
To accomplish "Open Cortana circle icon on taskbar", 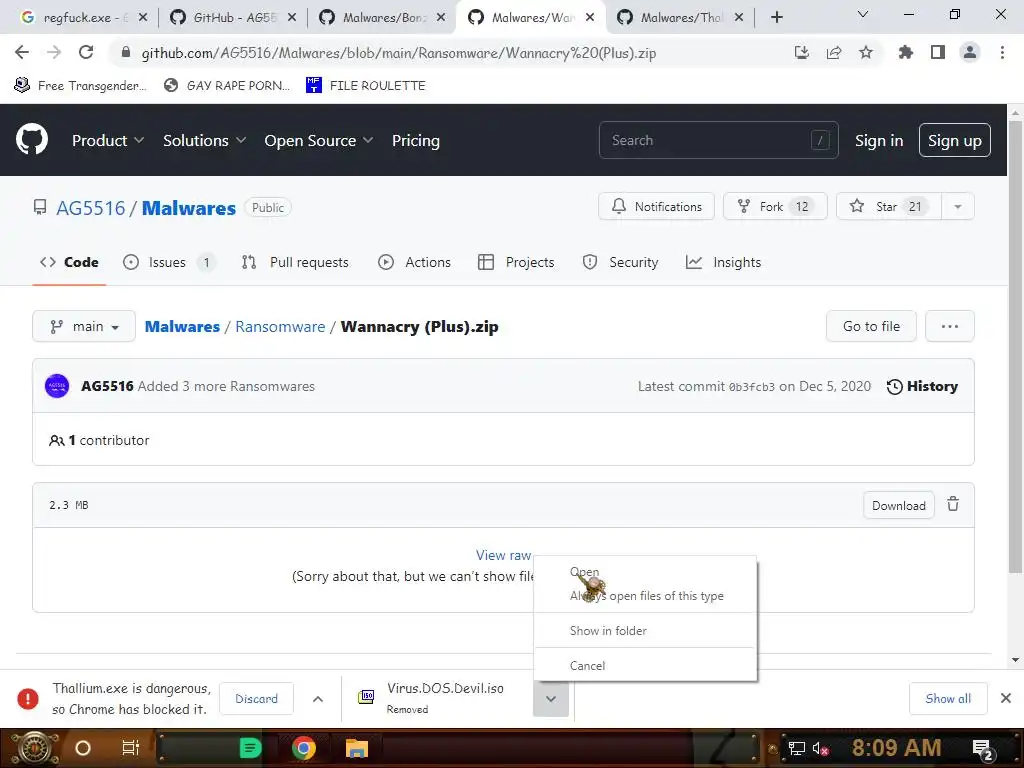I will pyautogui.click(x=82, y=748).
